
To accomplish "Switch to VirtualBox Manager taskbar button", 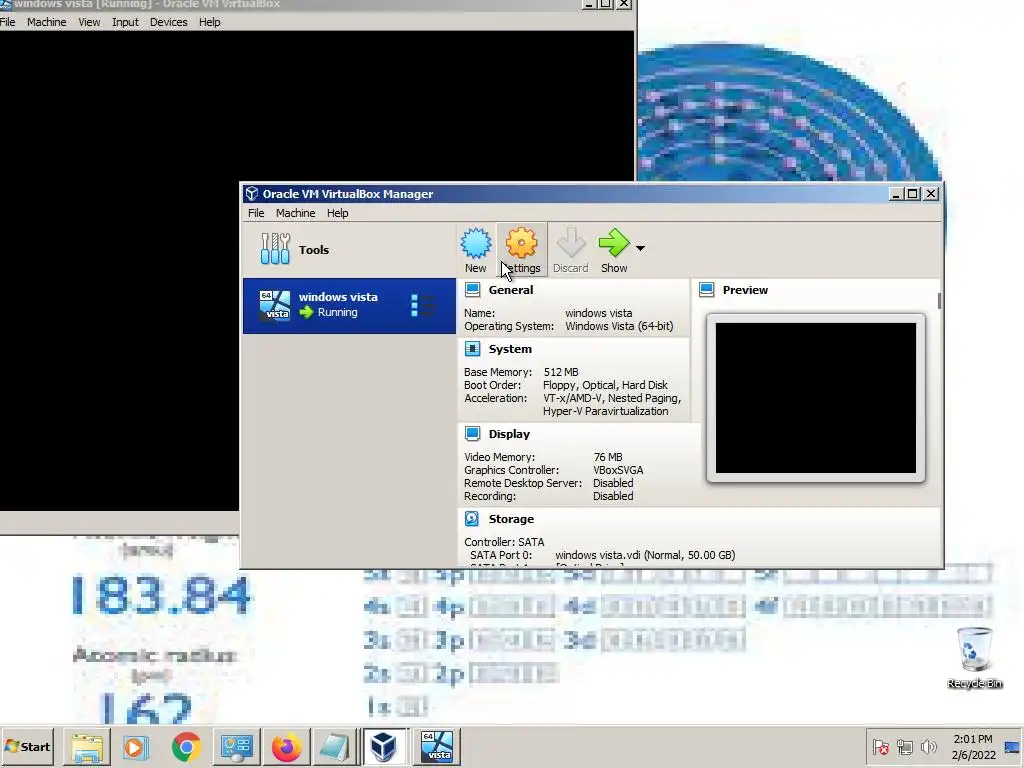I will point(385,747).
